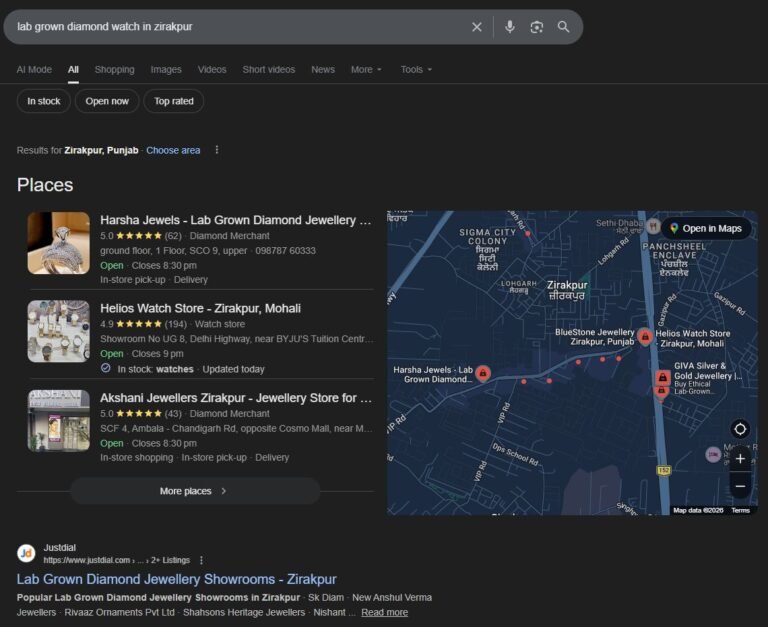Click the Zirakpur label on the map
The height and width of the screenshot is (627, 768).
pos(567,290)
